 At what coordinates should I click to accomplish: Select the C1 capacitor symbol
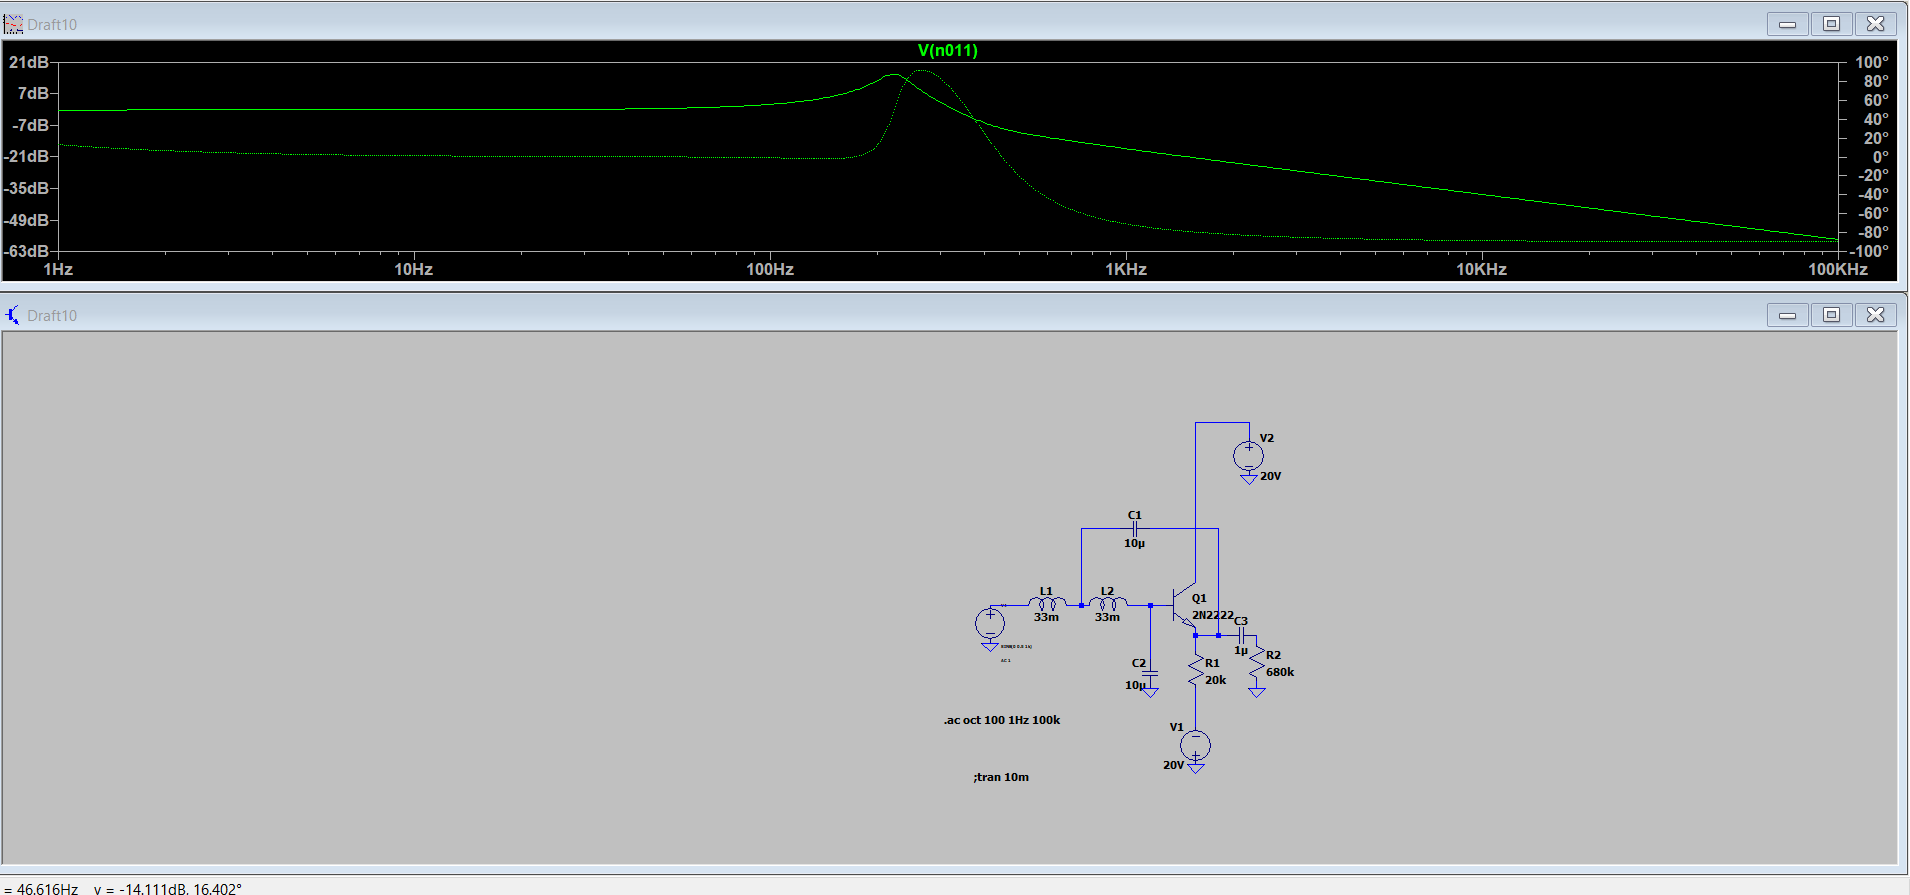tap(1134, 528)
